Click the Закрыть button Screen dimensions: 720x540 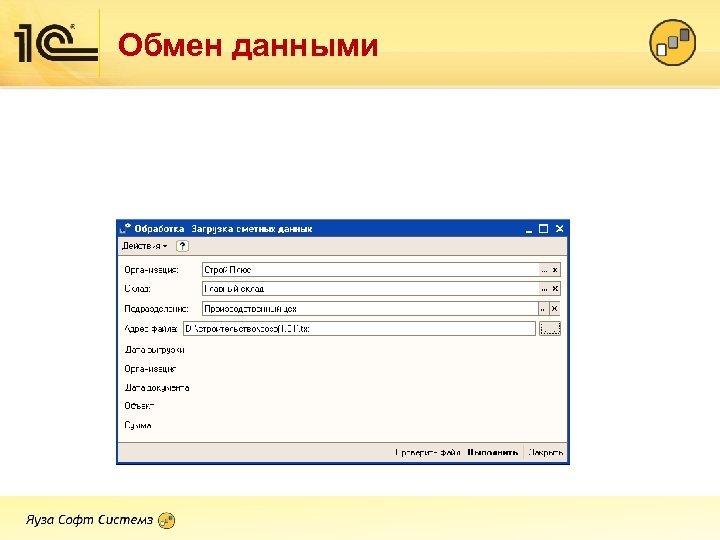pyautogui.click(x=546, y=453)
